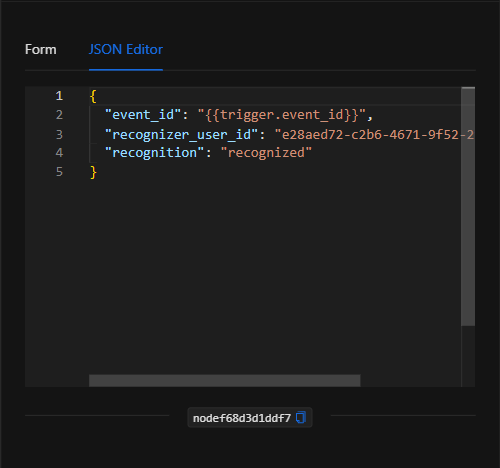500x468 pixels.
Task: Click the opening brace on line 1
Action: pyautogui.click(x=93, y=96)
